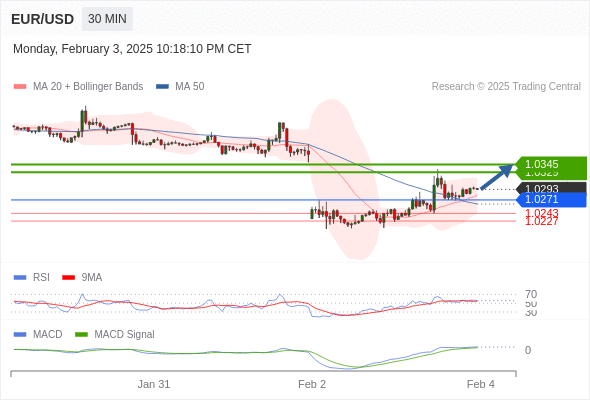This screenshot has height=400, width=590.
Task: Click the RSI legend label
Action: tap(41, 278)
